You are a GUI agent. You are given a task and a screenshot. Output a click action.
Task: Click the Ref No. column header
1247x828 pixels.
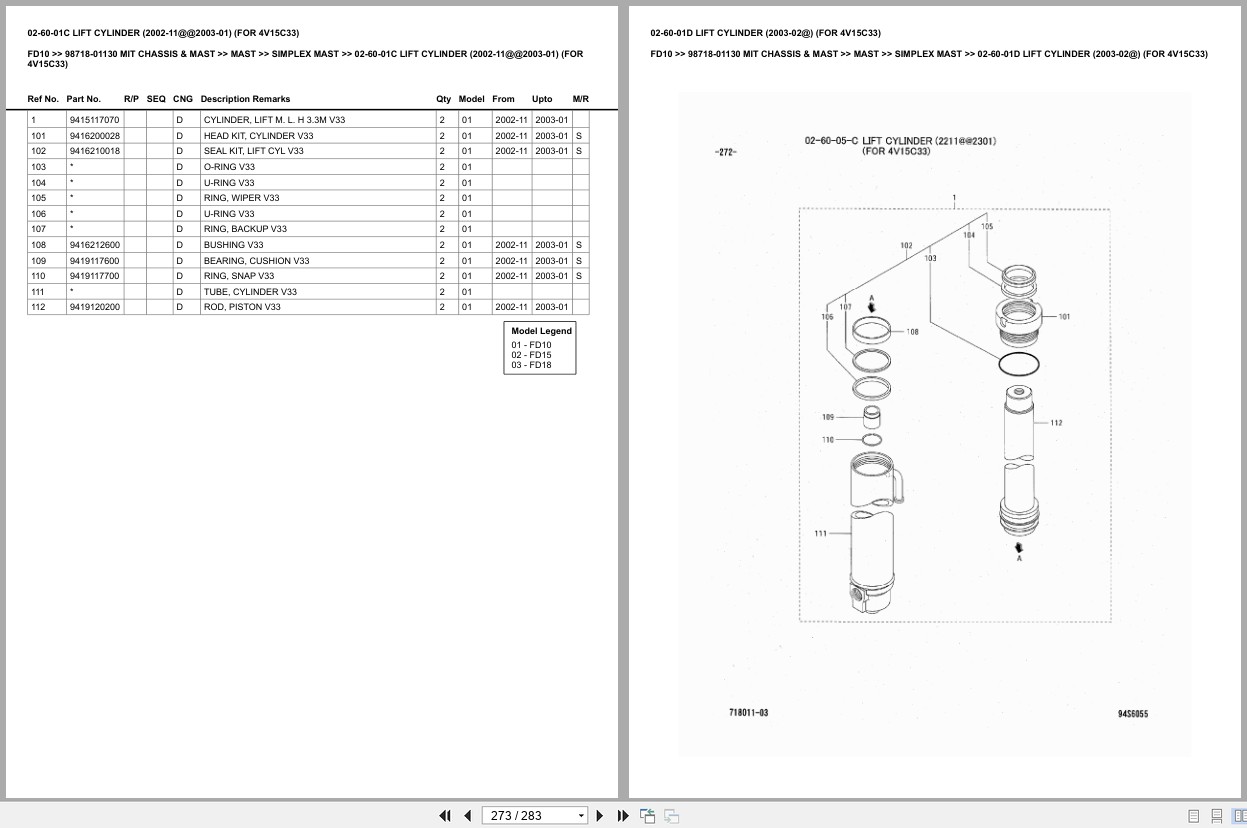click(x=43, y=99)
